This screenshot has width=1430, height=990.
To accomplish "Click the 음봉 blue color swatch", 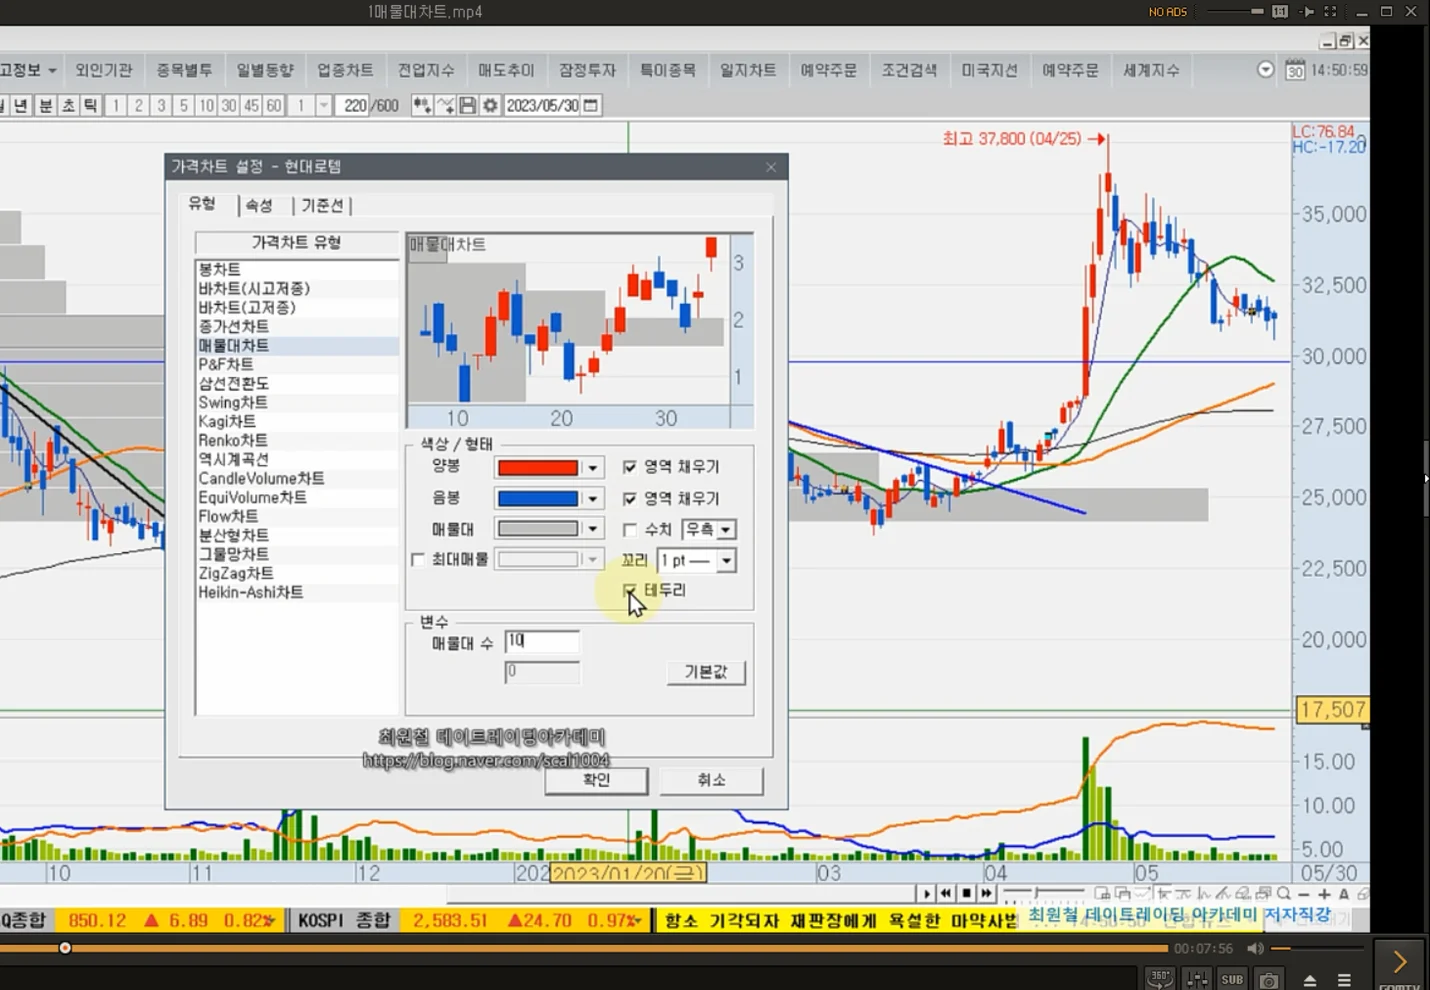I will 538,498.
